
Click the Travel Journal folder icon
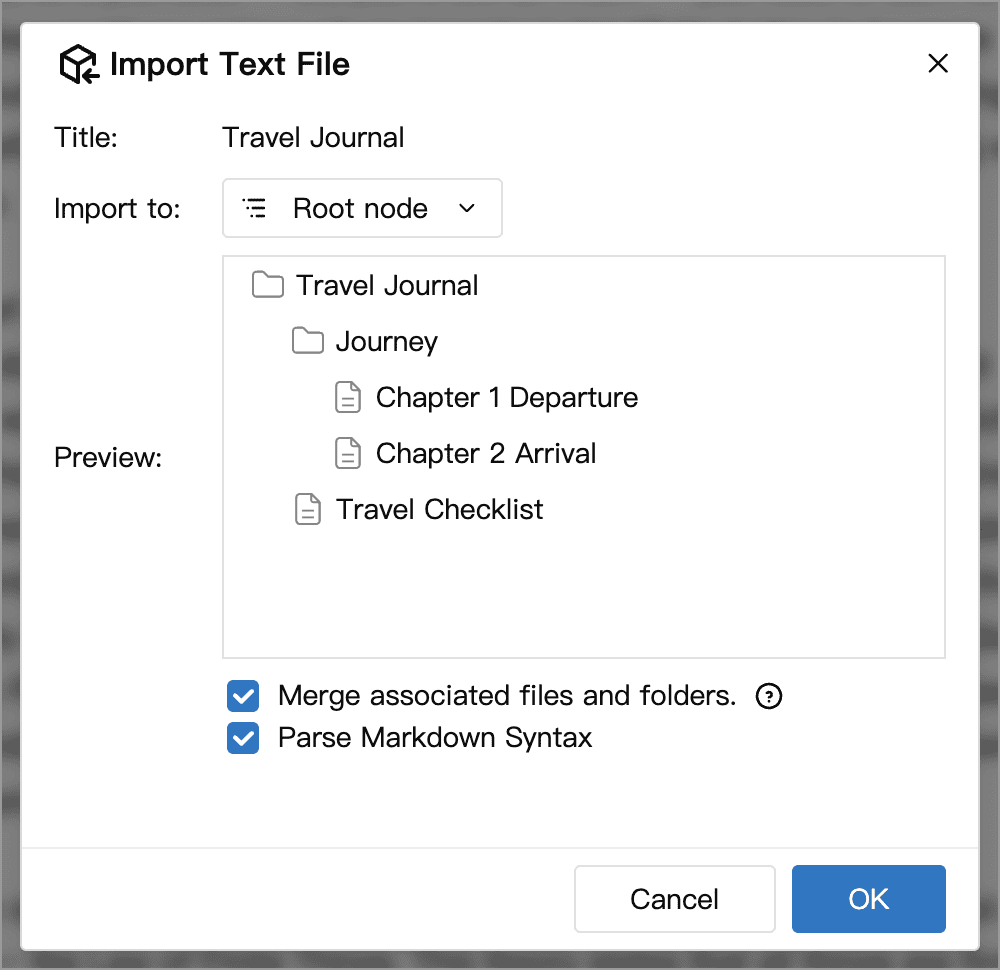268,285
